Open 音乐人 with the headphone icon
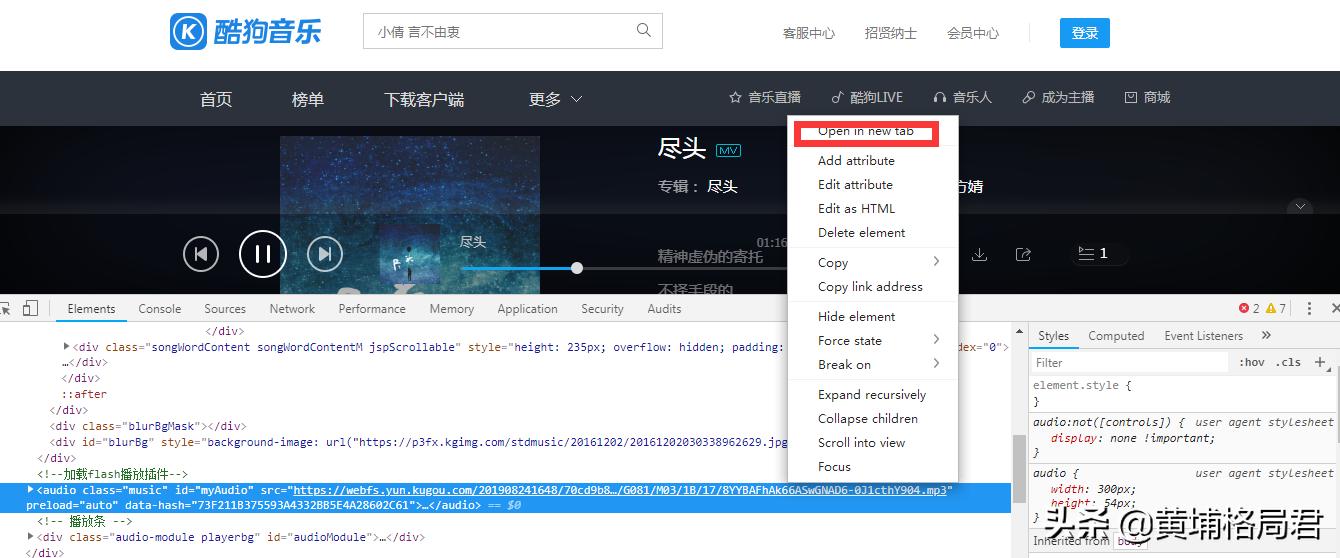The width and height of the screenshot is (1340, 558). click(x=962, y=97)
